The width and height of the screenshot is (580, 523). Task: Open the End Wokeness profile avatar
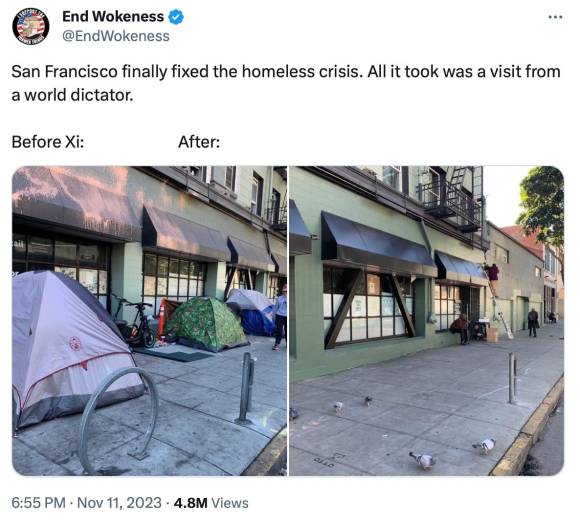pyautogui.click(x=31, y=26)
